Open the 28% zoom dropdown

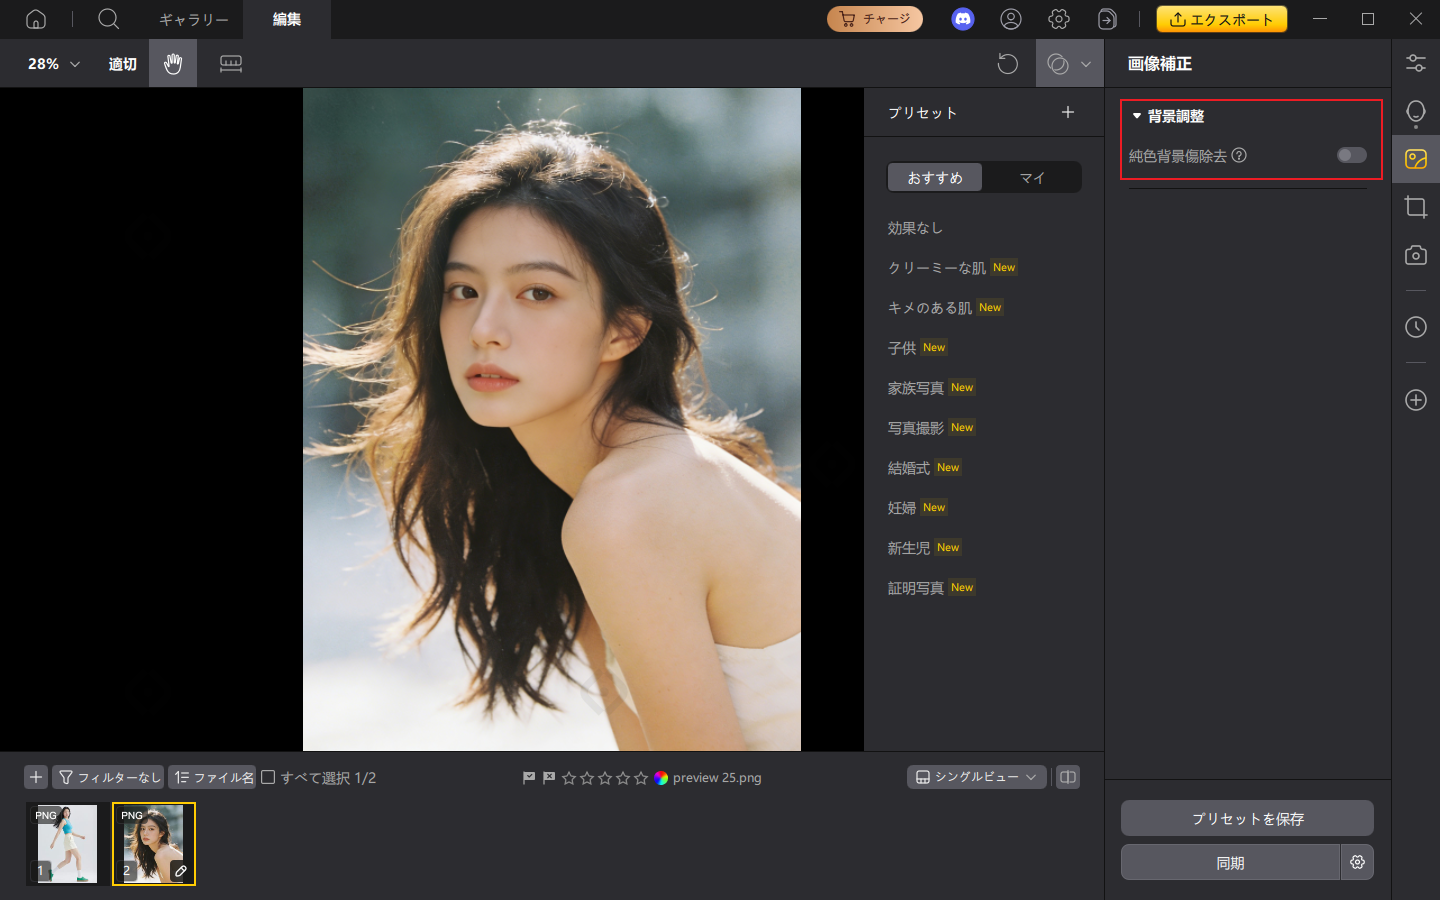(54, 64)
